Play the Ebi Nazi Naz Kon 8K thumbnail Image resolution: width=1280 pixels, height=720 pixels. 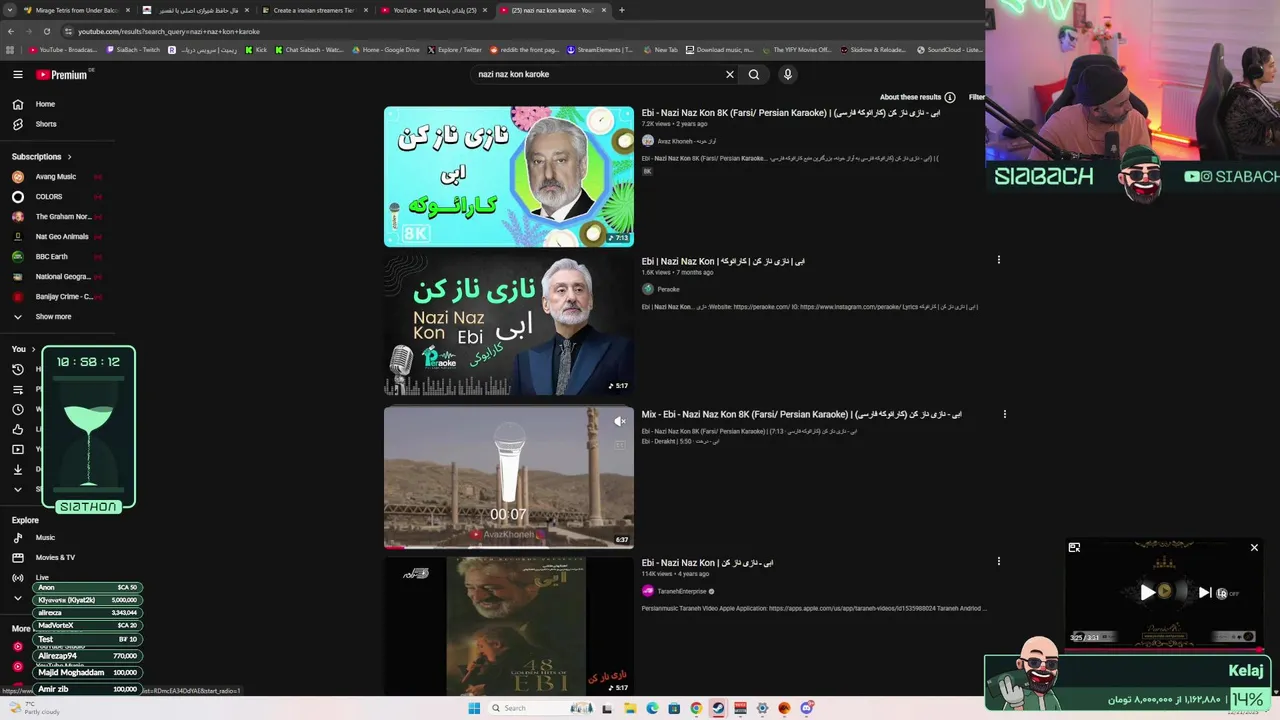509,176
